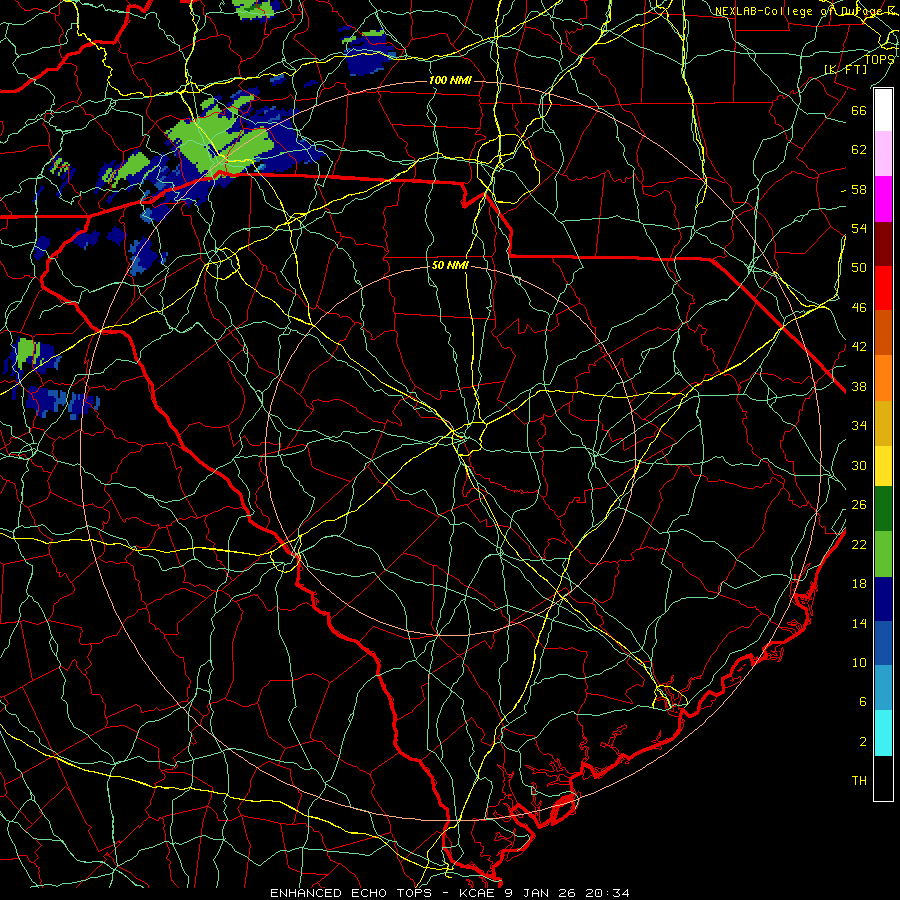Screen dimensions: 900x900
Task: Click the dark green 30 kft legend swatch
Action: [883, 509]
